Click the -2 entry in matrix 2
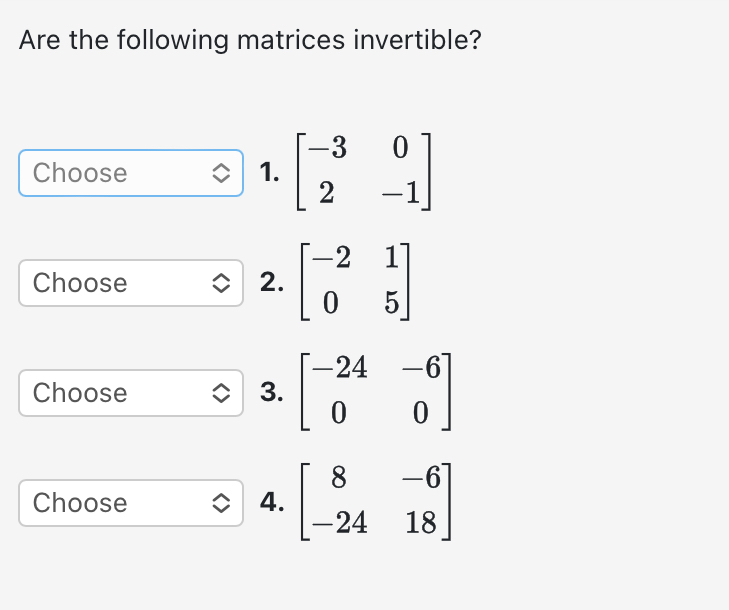729x610 pixels. pyautogui.click(x=331, y=257)
